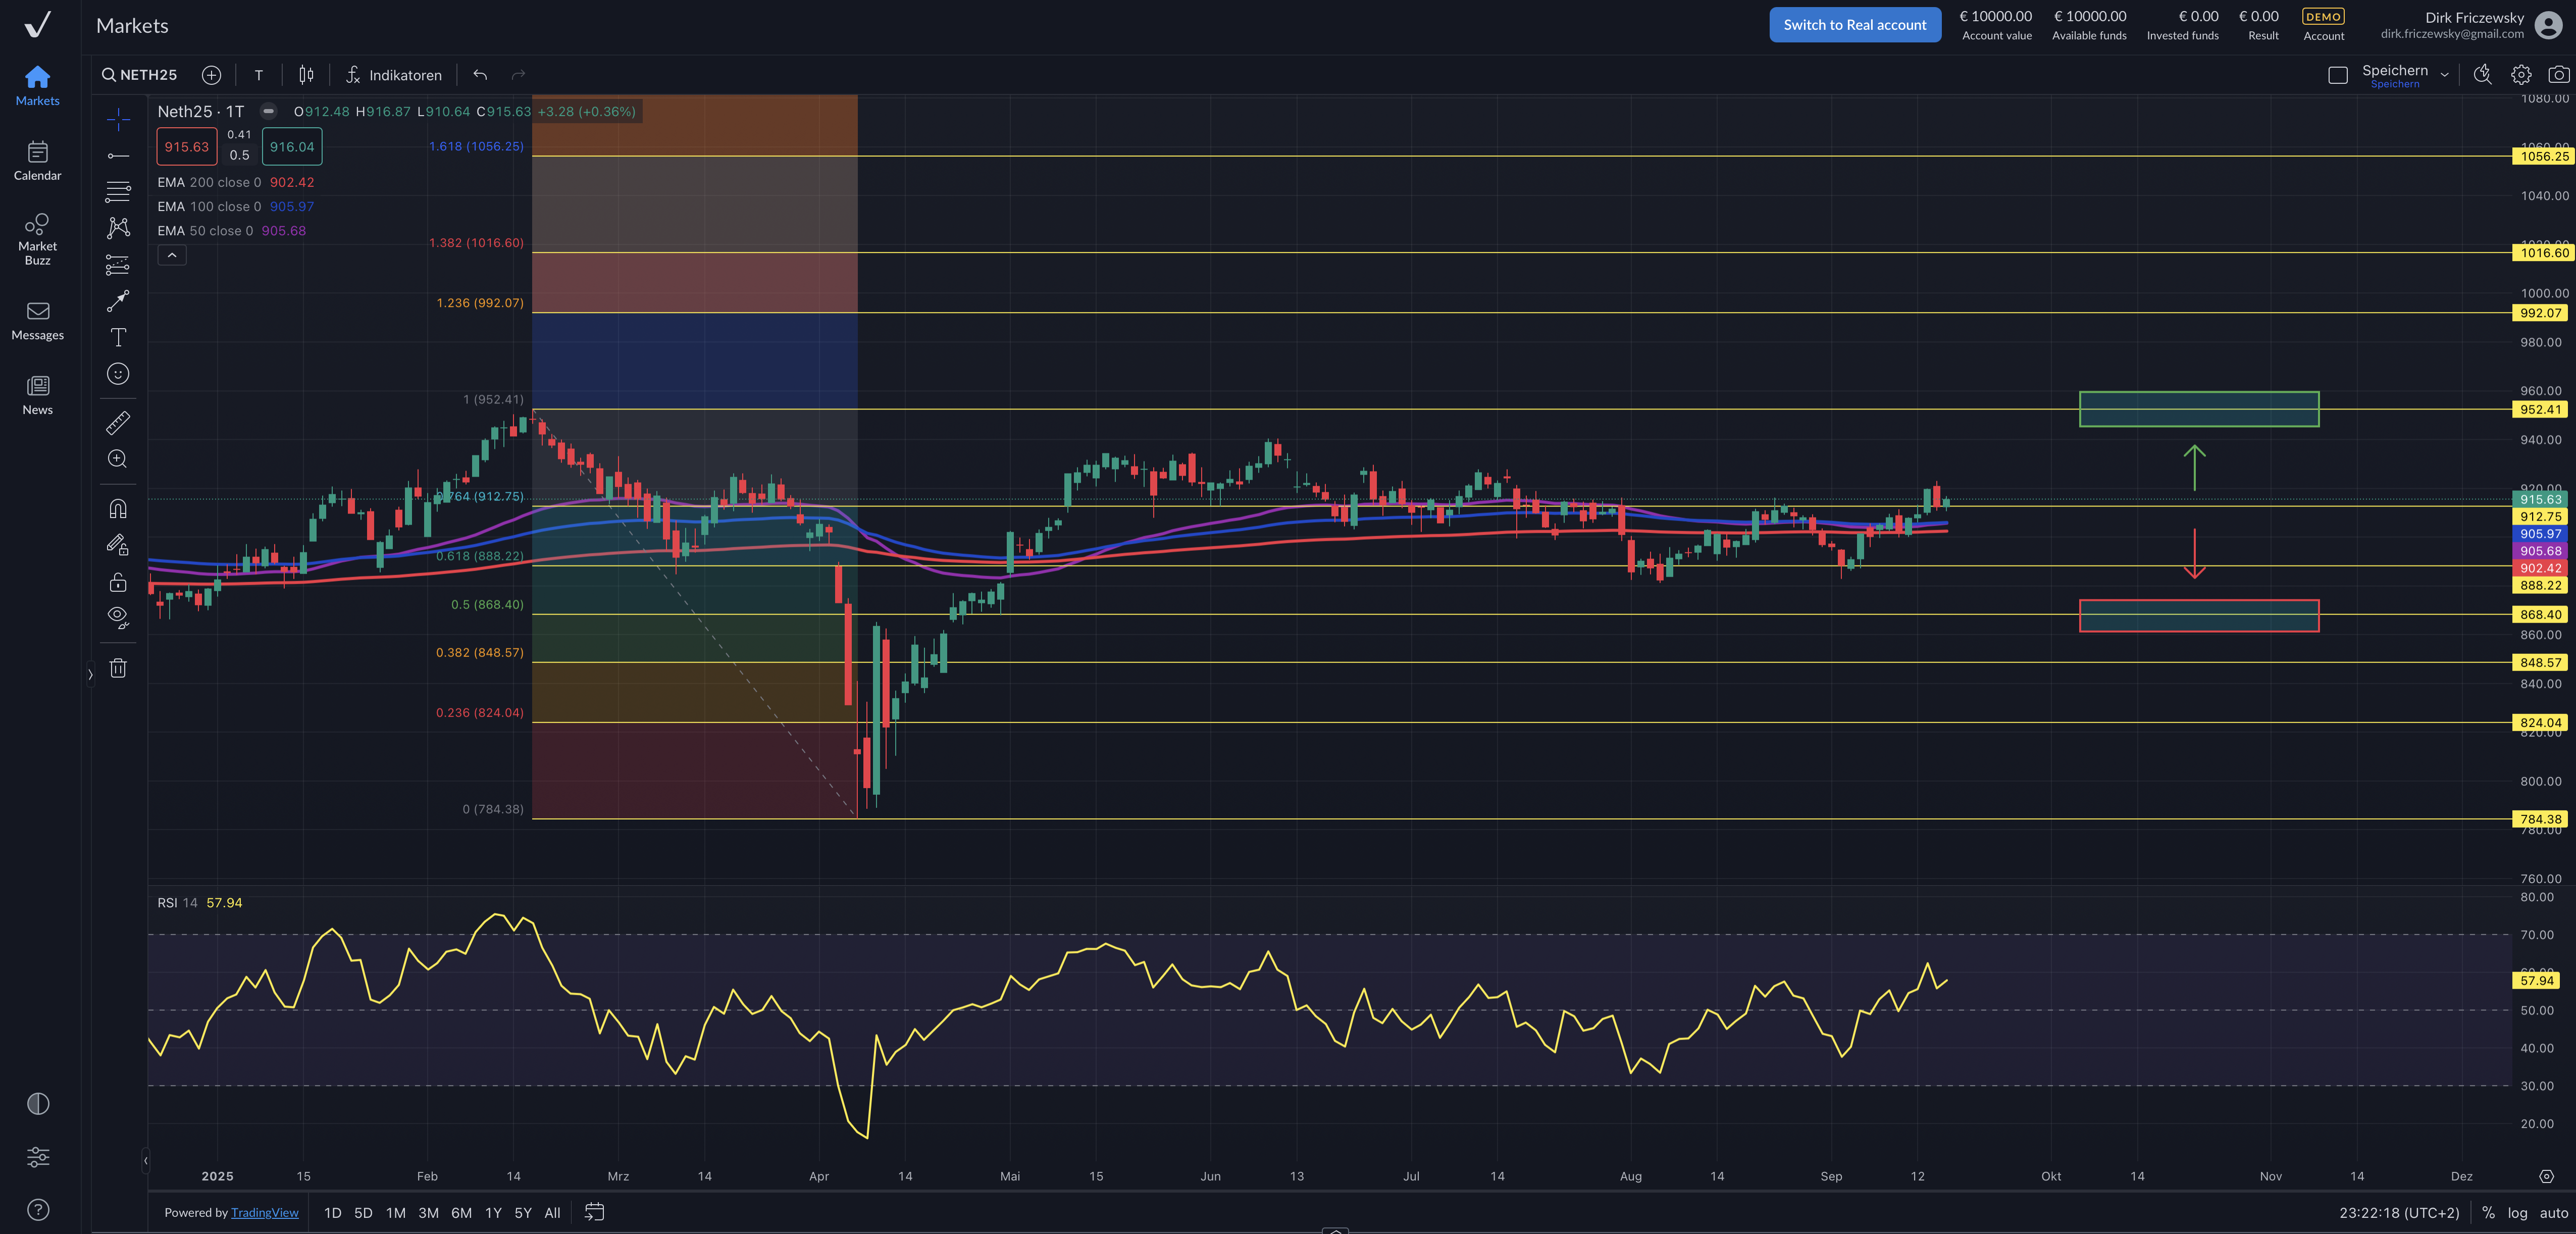This screenshot has height=1234, width=2576.
Task: Enable magnet snap mode
Action: 117,508
